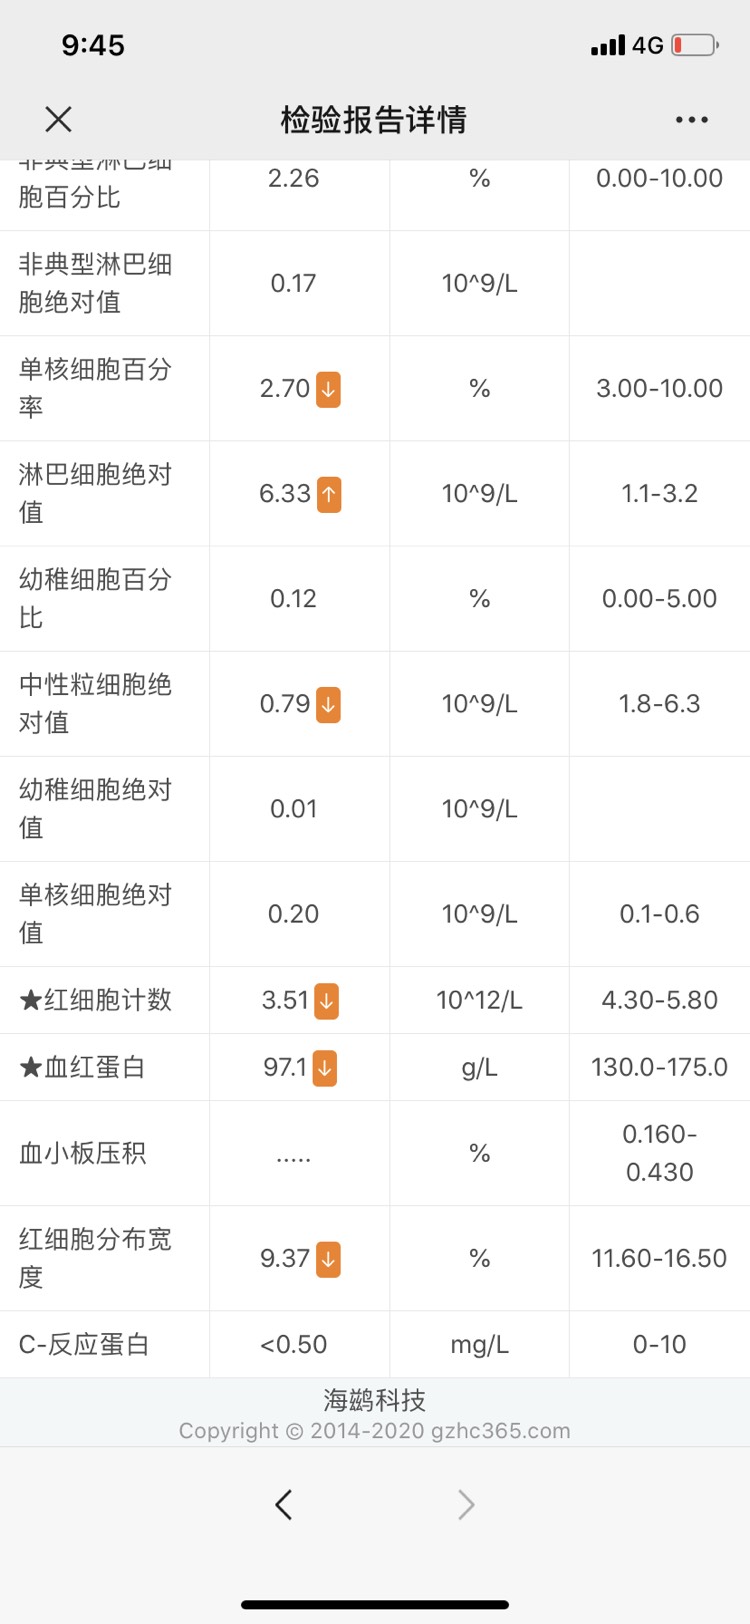Tap the 检验报告详情 page title
The width and height of the screenshot is (750, 1624).
tap(374, 120)
